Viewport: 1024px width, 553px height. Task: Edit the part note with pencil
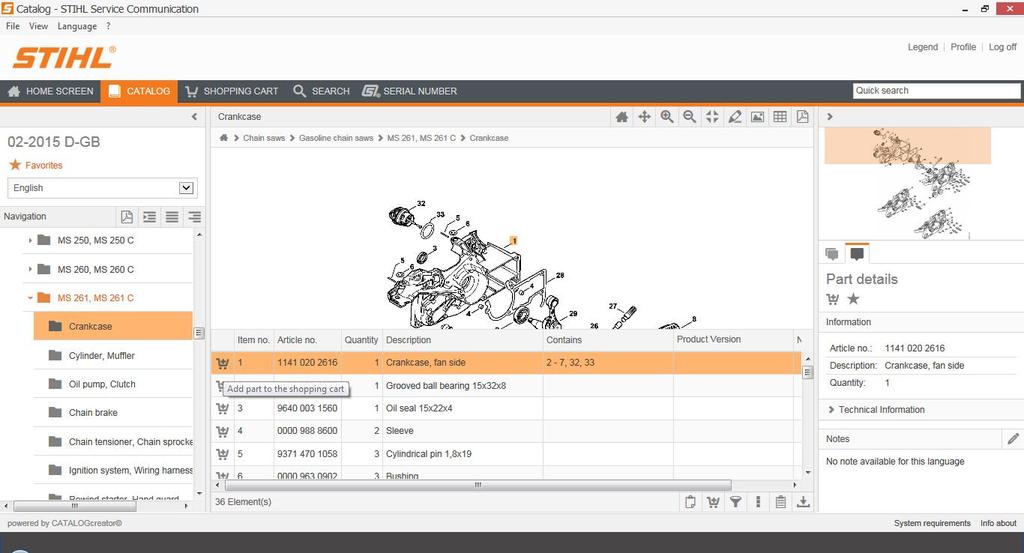[x=1013, y=439]
